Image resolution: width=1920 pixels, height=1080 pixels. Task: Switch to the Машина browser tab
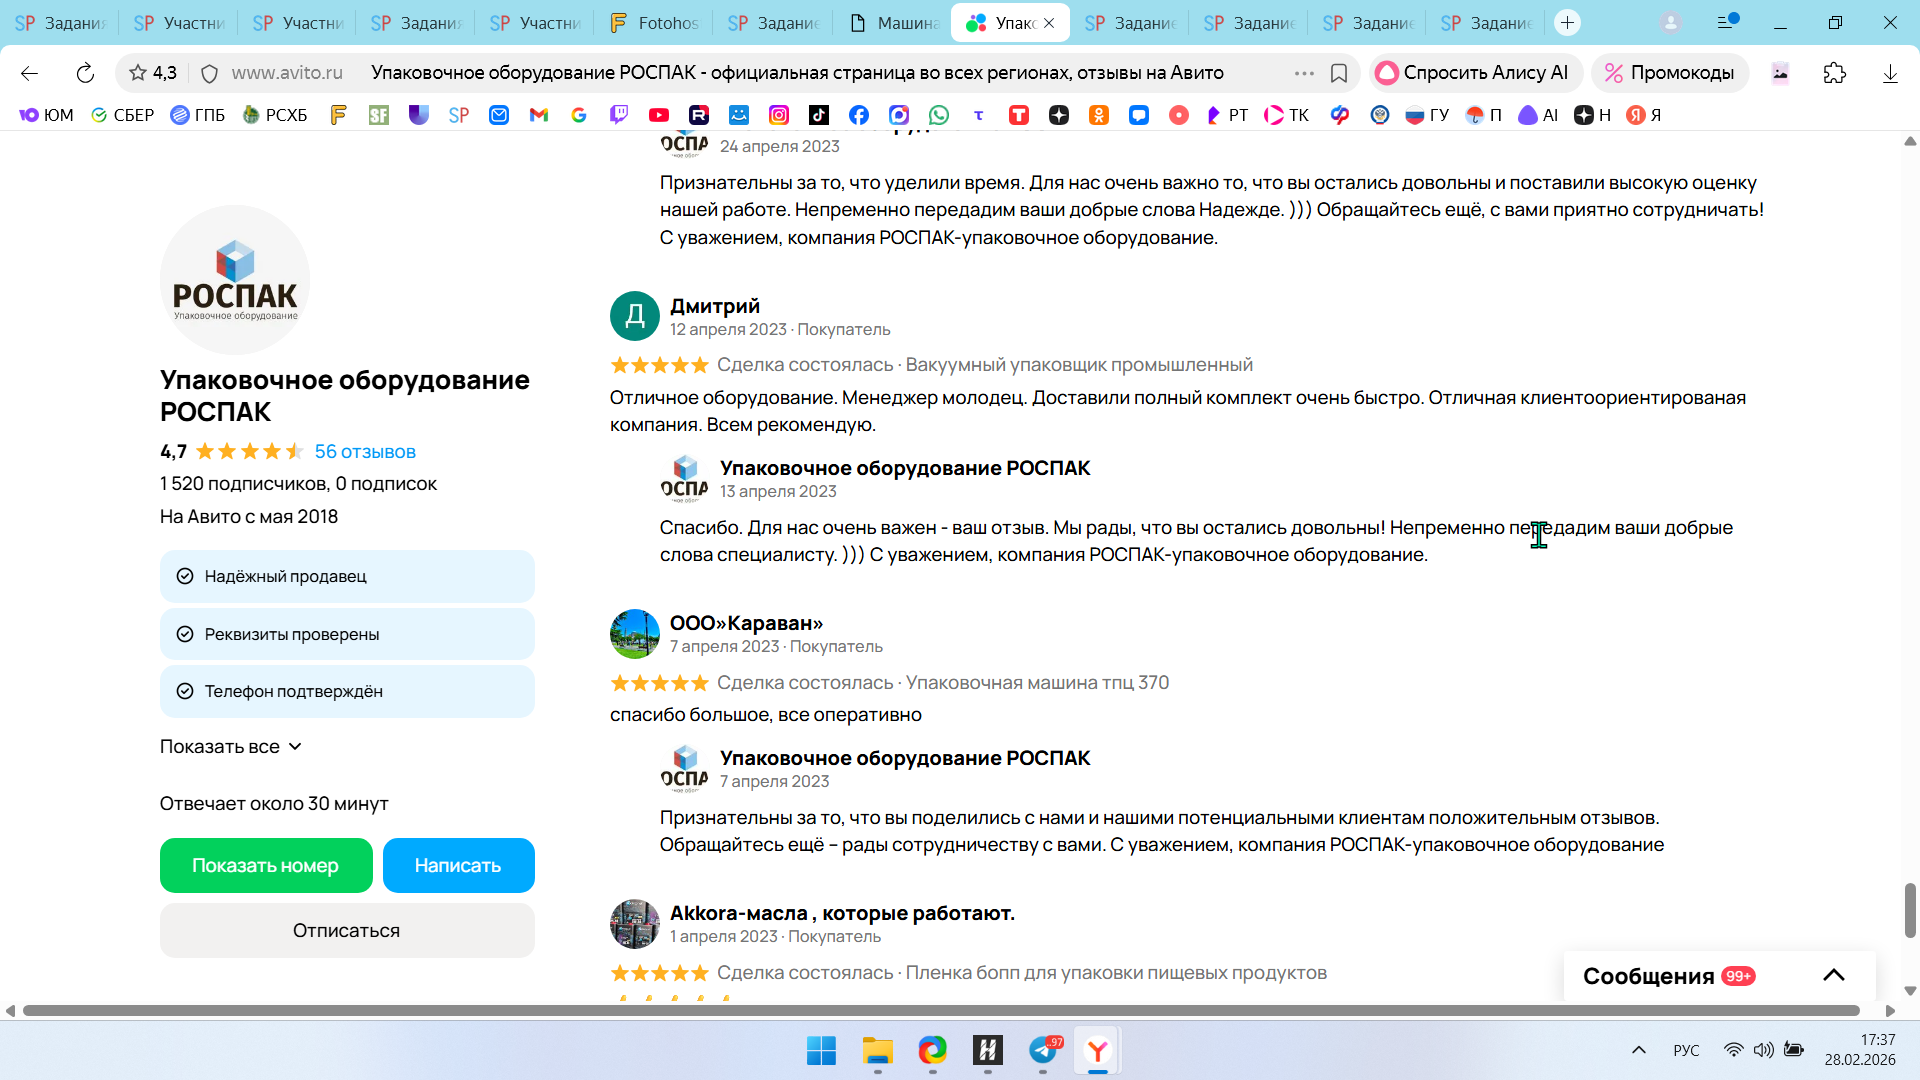(895, 22)
